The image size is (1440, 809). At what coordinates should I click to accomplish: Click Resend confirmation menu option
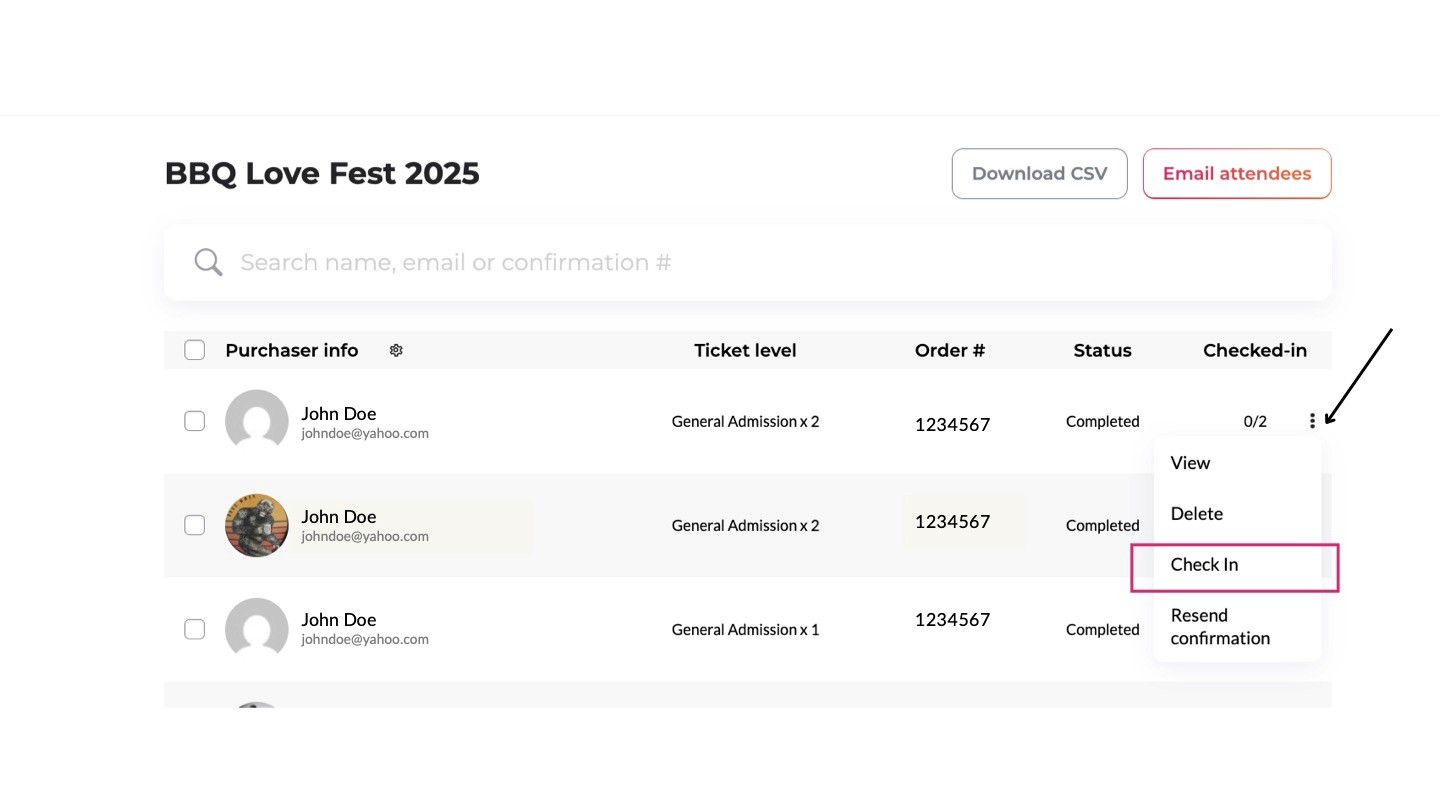pyautogui.click(x=1220, y=627)
